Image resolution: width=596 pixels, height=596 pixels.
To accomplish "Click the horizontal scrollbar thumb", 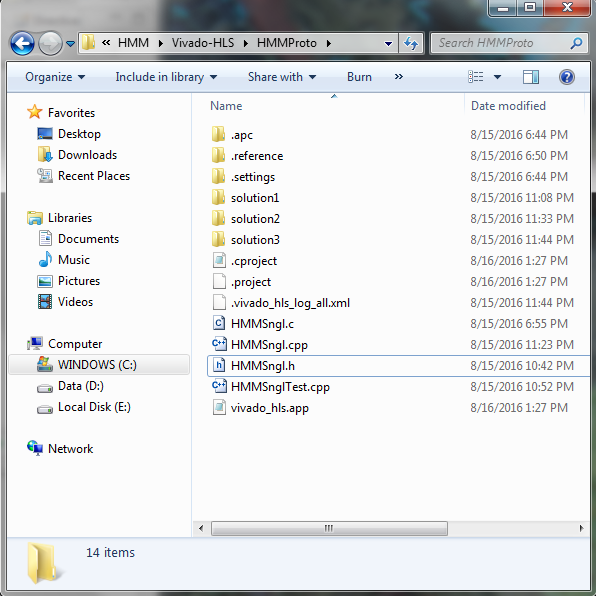I will point(329,528).
